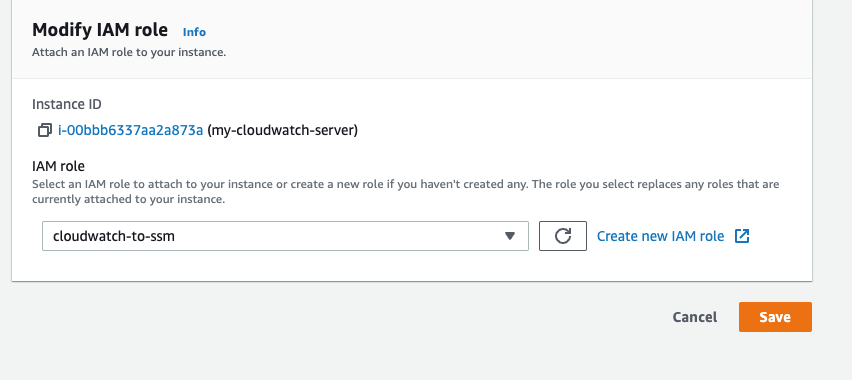Click the refresh IAM roles icon button

tap(563, 236)
